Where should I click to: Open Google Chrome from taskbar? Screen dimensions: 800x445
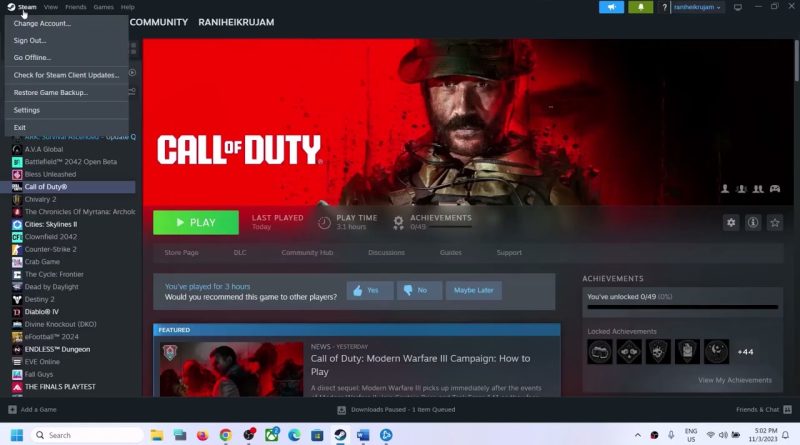point(226,435)
